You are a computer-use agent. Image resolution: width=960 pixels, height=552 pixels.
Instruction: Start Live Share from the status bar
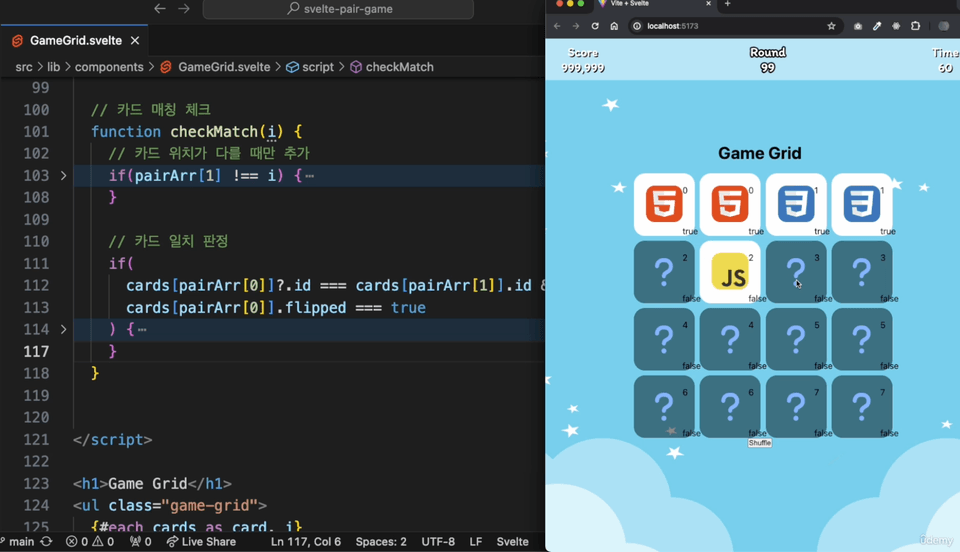pos(201,542)
